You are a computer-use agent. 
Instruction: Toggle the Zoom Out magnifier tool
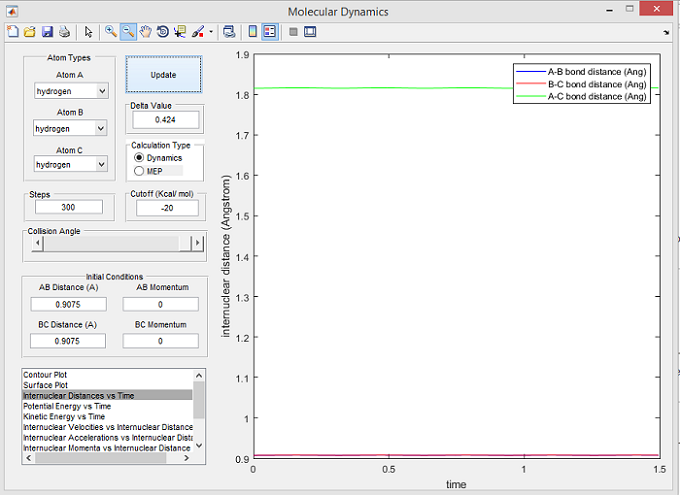128,31
